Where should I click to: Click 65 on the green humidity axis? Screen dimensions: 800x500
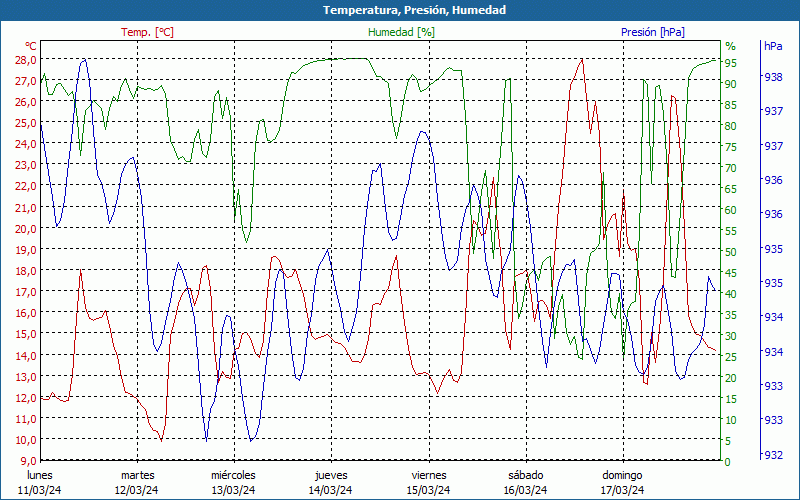pyautogui.click(x=731, y=189)
